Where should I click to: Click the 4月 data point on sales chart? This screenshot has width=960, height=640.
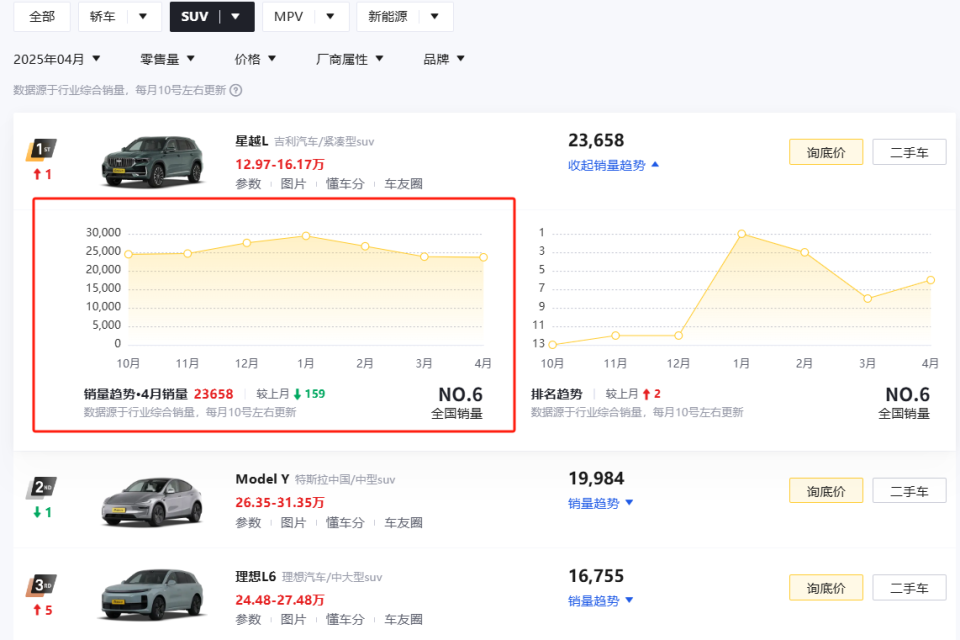483,257
